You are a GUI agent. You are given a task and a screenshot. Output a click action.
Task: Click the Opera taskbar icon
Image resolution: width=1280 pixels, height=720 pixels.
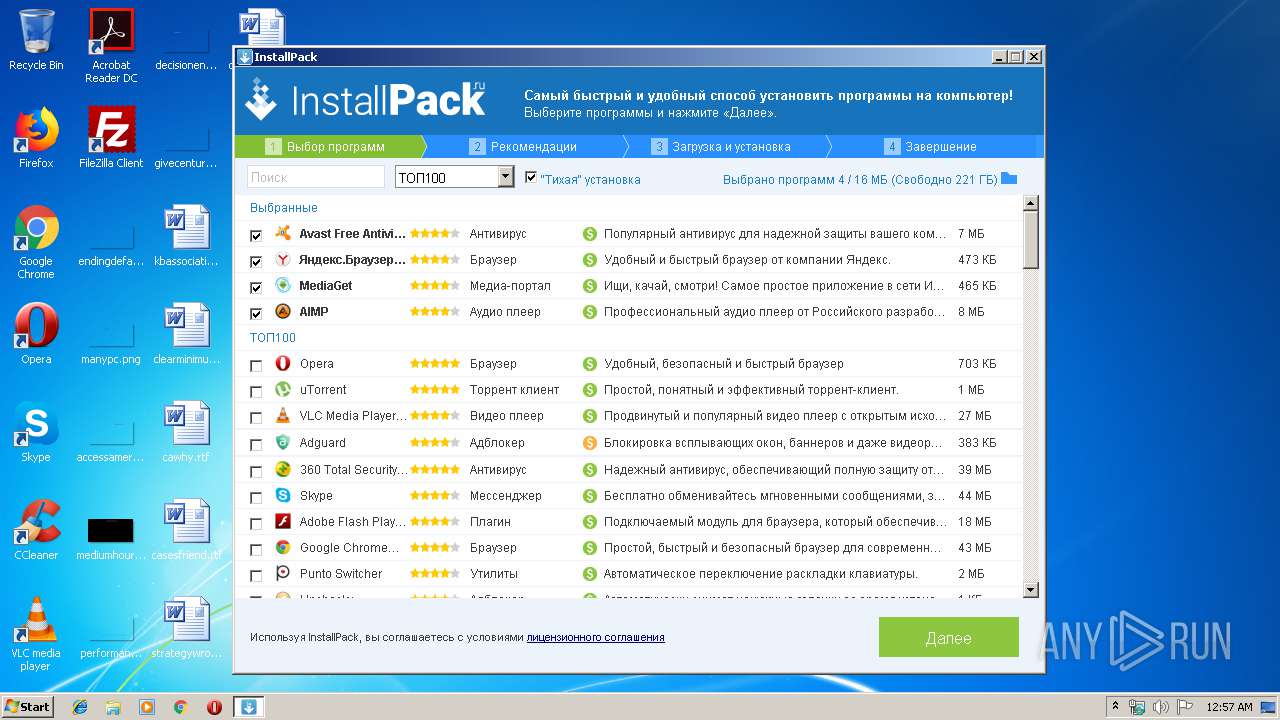(x=214, y=707)
